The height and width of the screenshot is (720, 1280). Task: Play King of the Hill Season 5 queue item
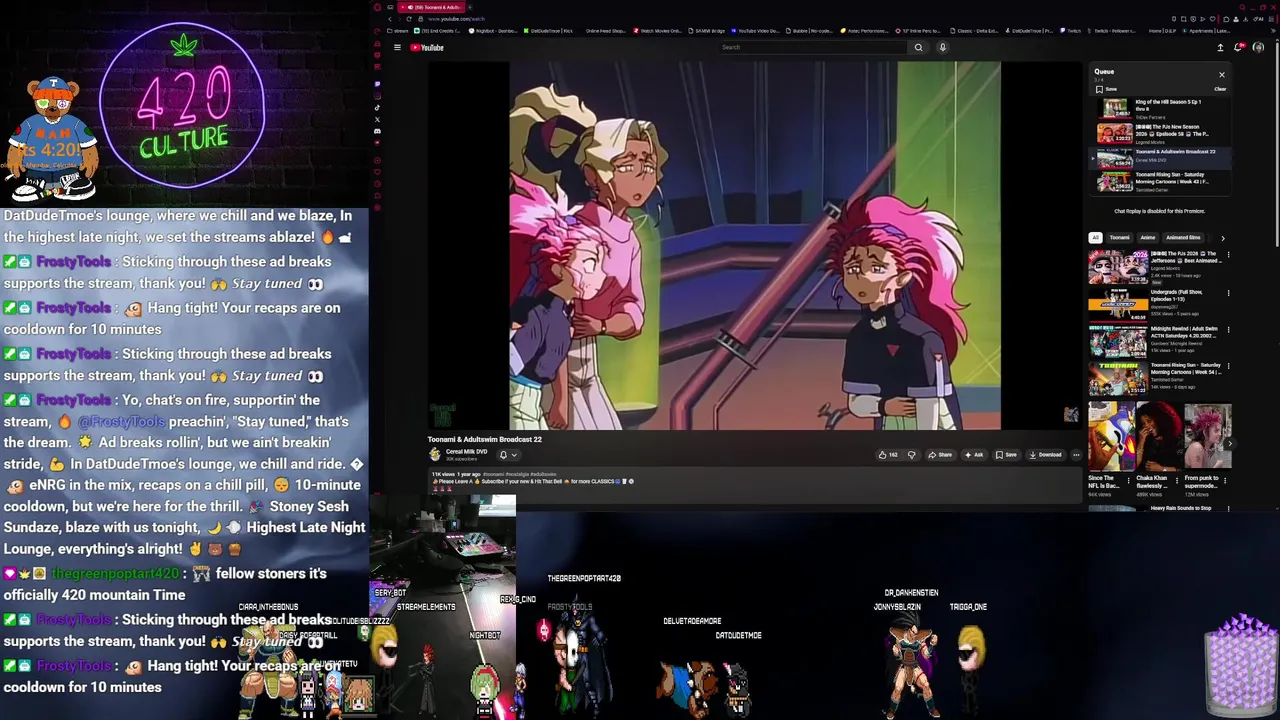click(x=1160, y=109)
